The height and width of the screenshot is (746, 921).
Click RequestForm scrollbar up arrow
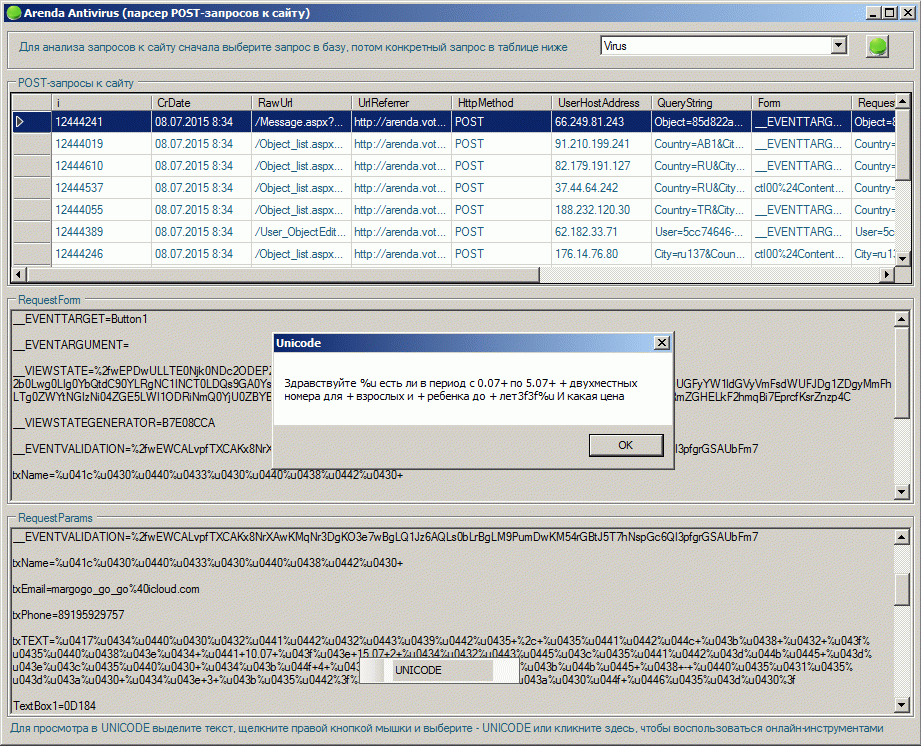(x=902, y=320)
